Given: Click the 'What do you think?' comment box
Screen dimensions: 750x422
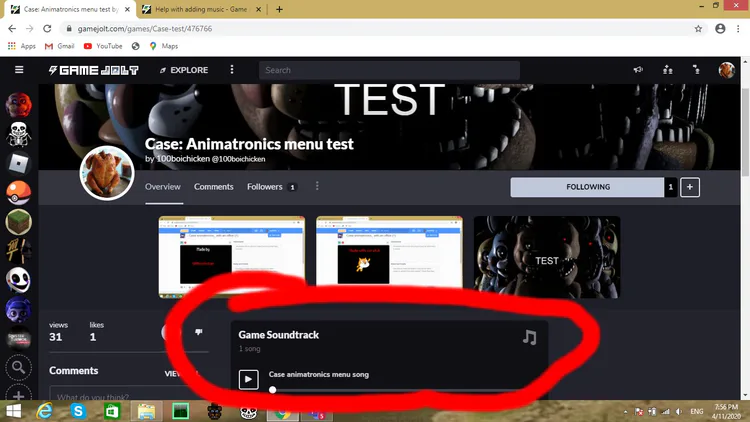Looking at the screenshot, I should click(x=129, y=393).
